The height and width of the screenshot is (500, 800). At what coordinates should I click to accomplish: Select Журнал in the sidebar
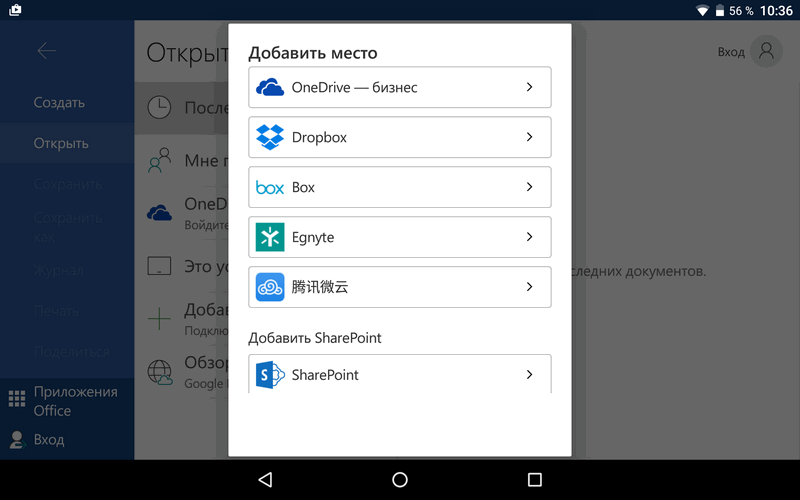(59, 270)
